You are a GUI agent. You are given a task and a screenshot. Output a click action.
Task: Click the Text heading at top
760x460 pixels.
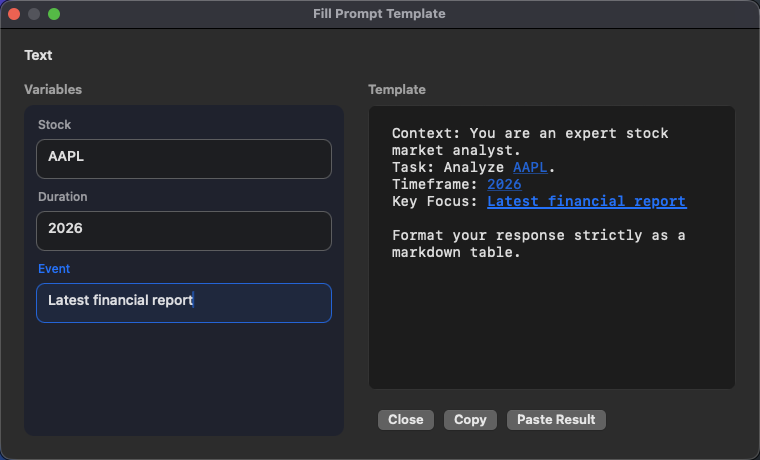coord(38,55)
